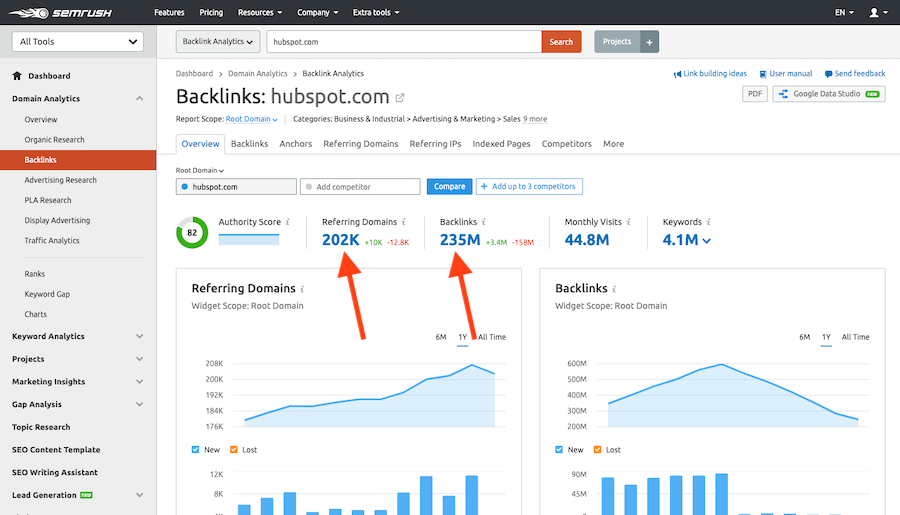Switch to the Indexed Pages tab
This screenshot has width=900, height=515.
point(501,144)
